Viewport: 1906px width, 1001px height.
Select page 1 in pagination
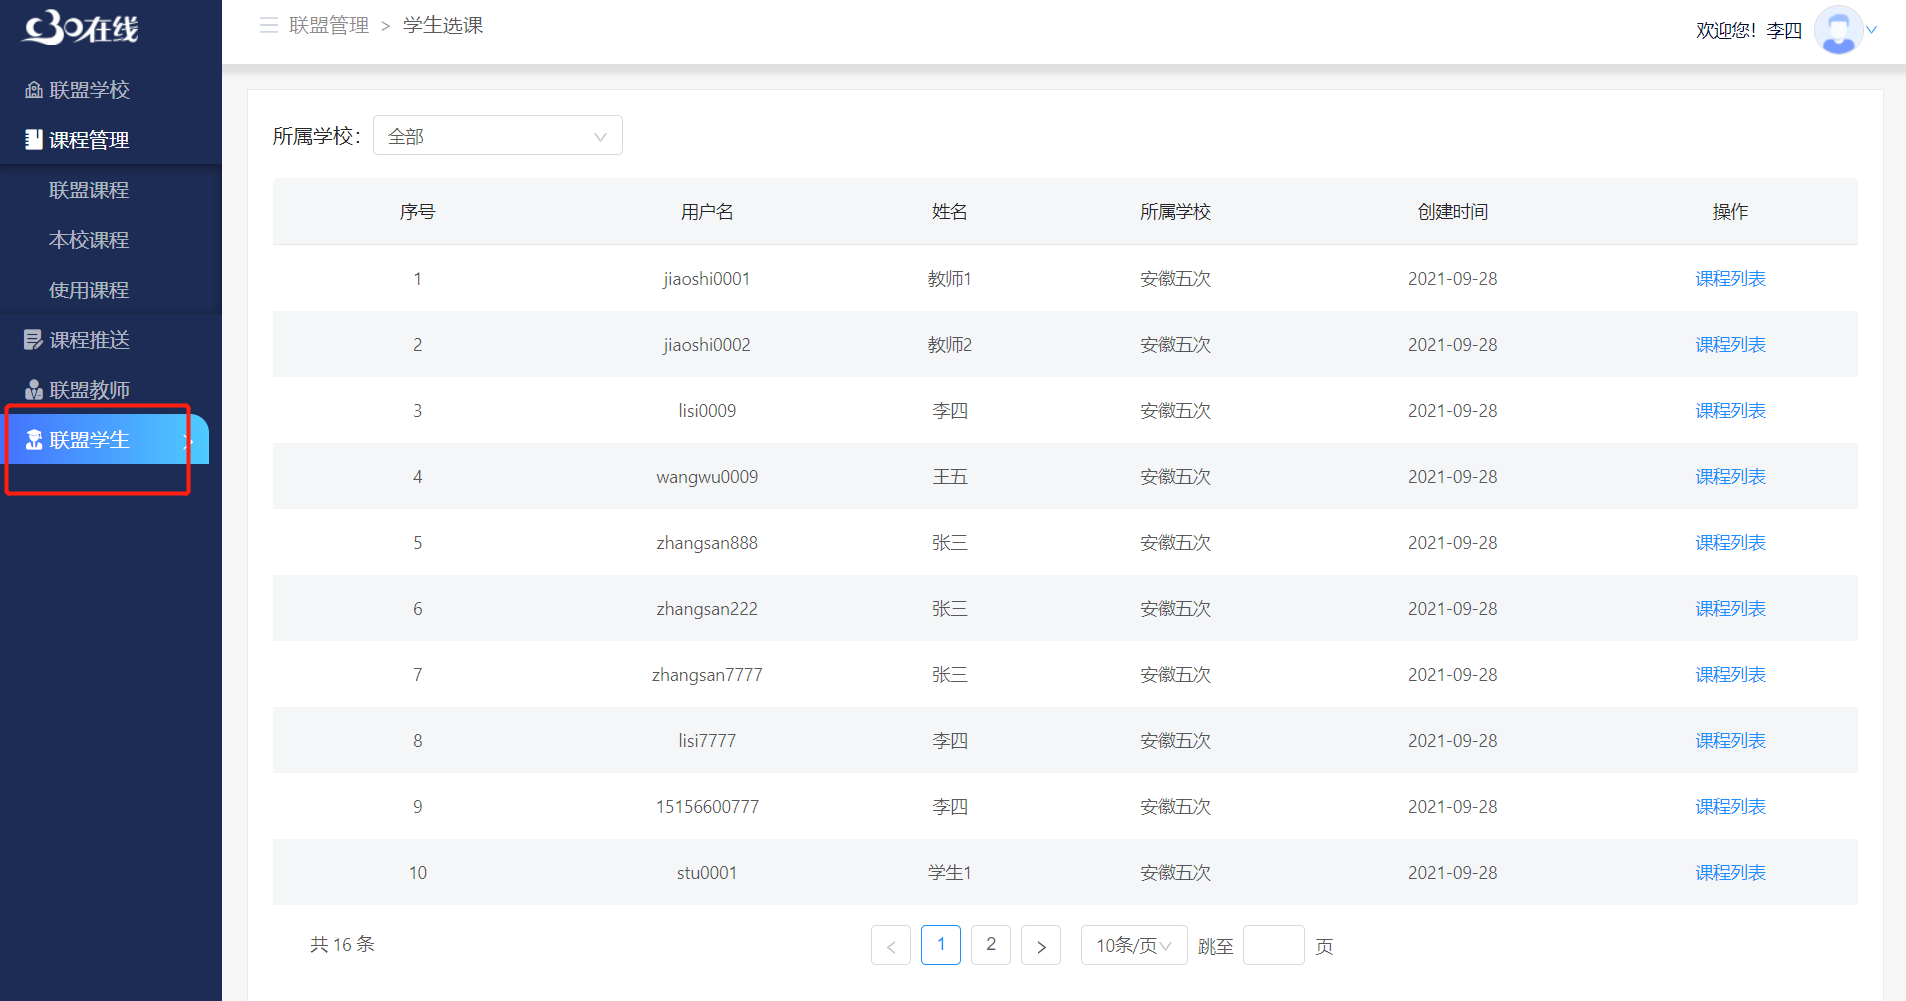pyautogui.click(x=941, y=945)
